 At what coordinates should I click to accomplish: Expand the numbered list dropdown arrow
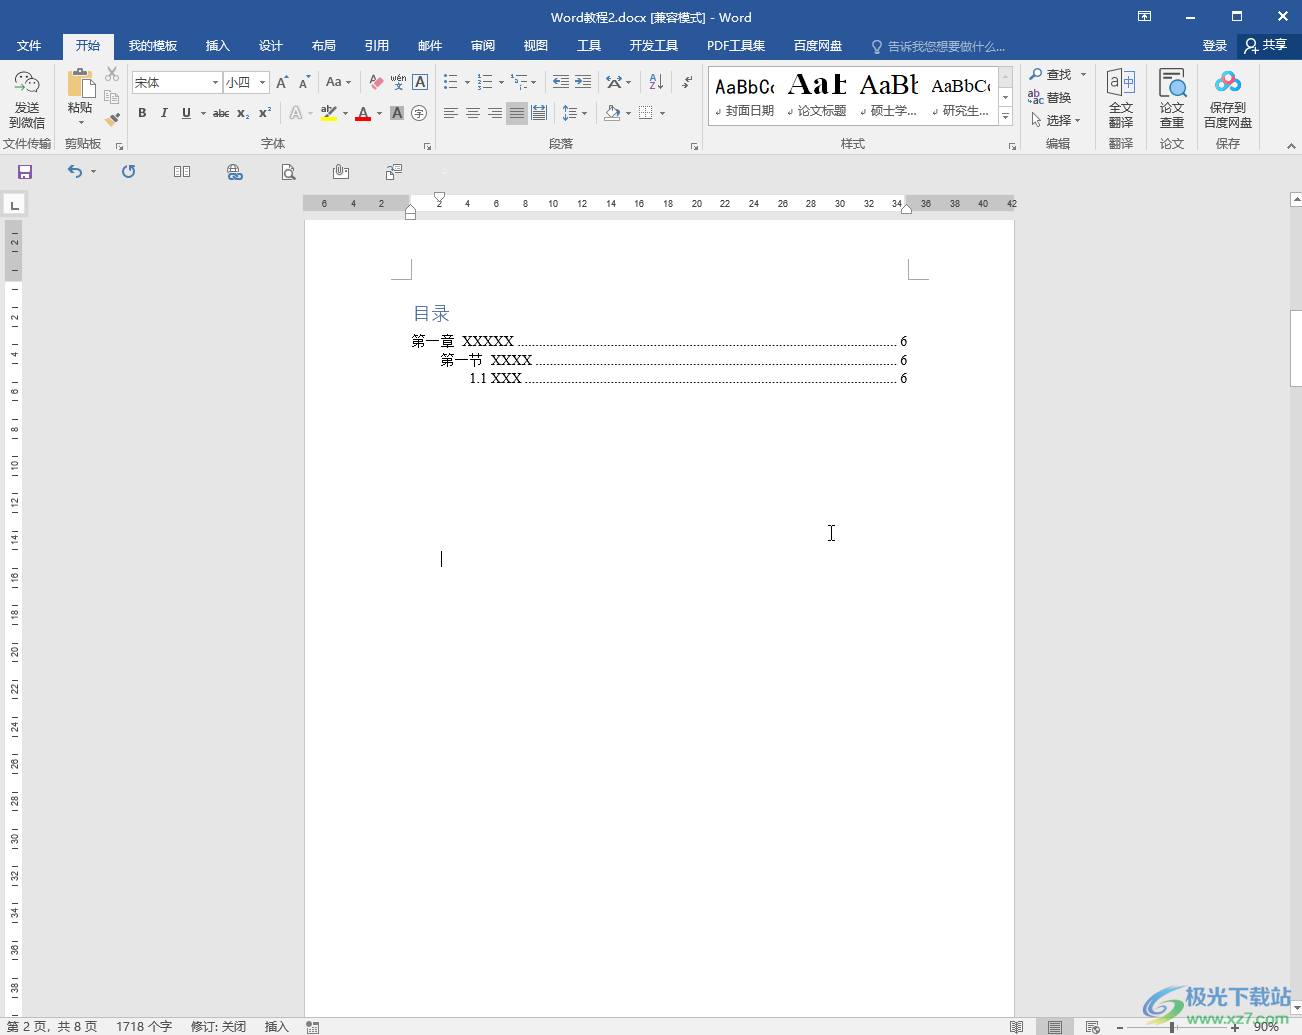click(501, 83)
